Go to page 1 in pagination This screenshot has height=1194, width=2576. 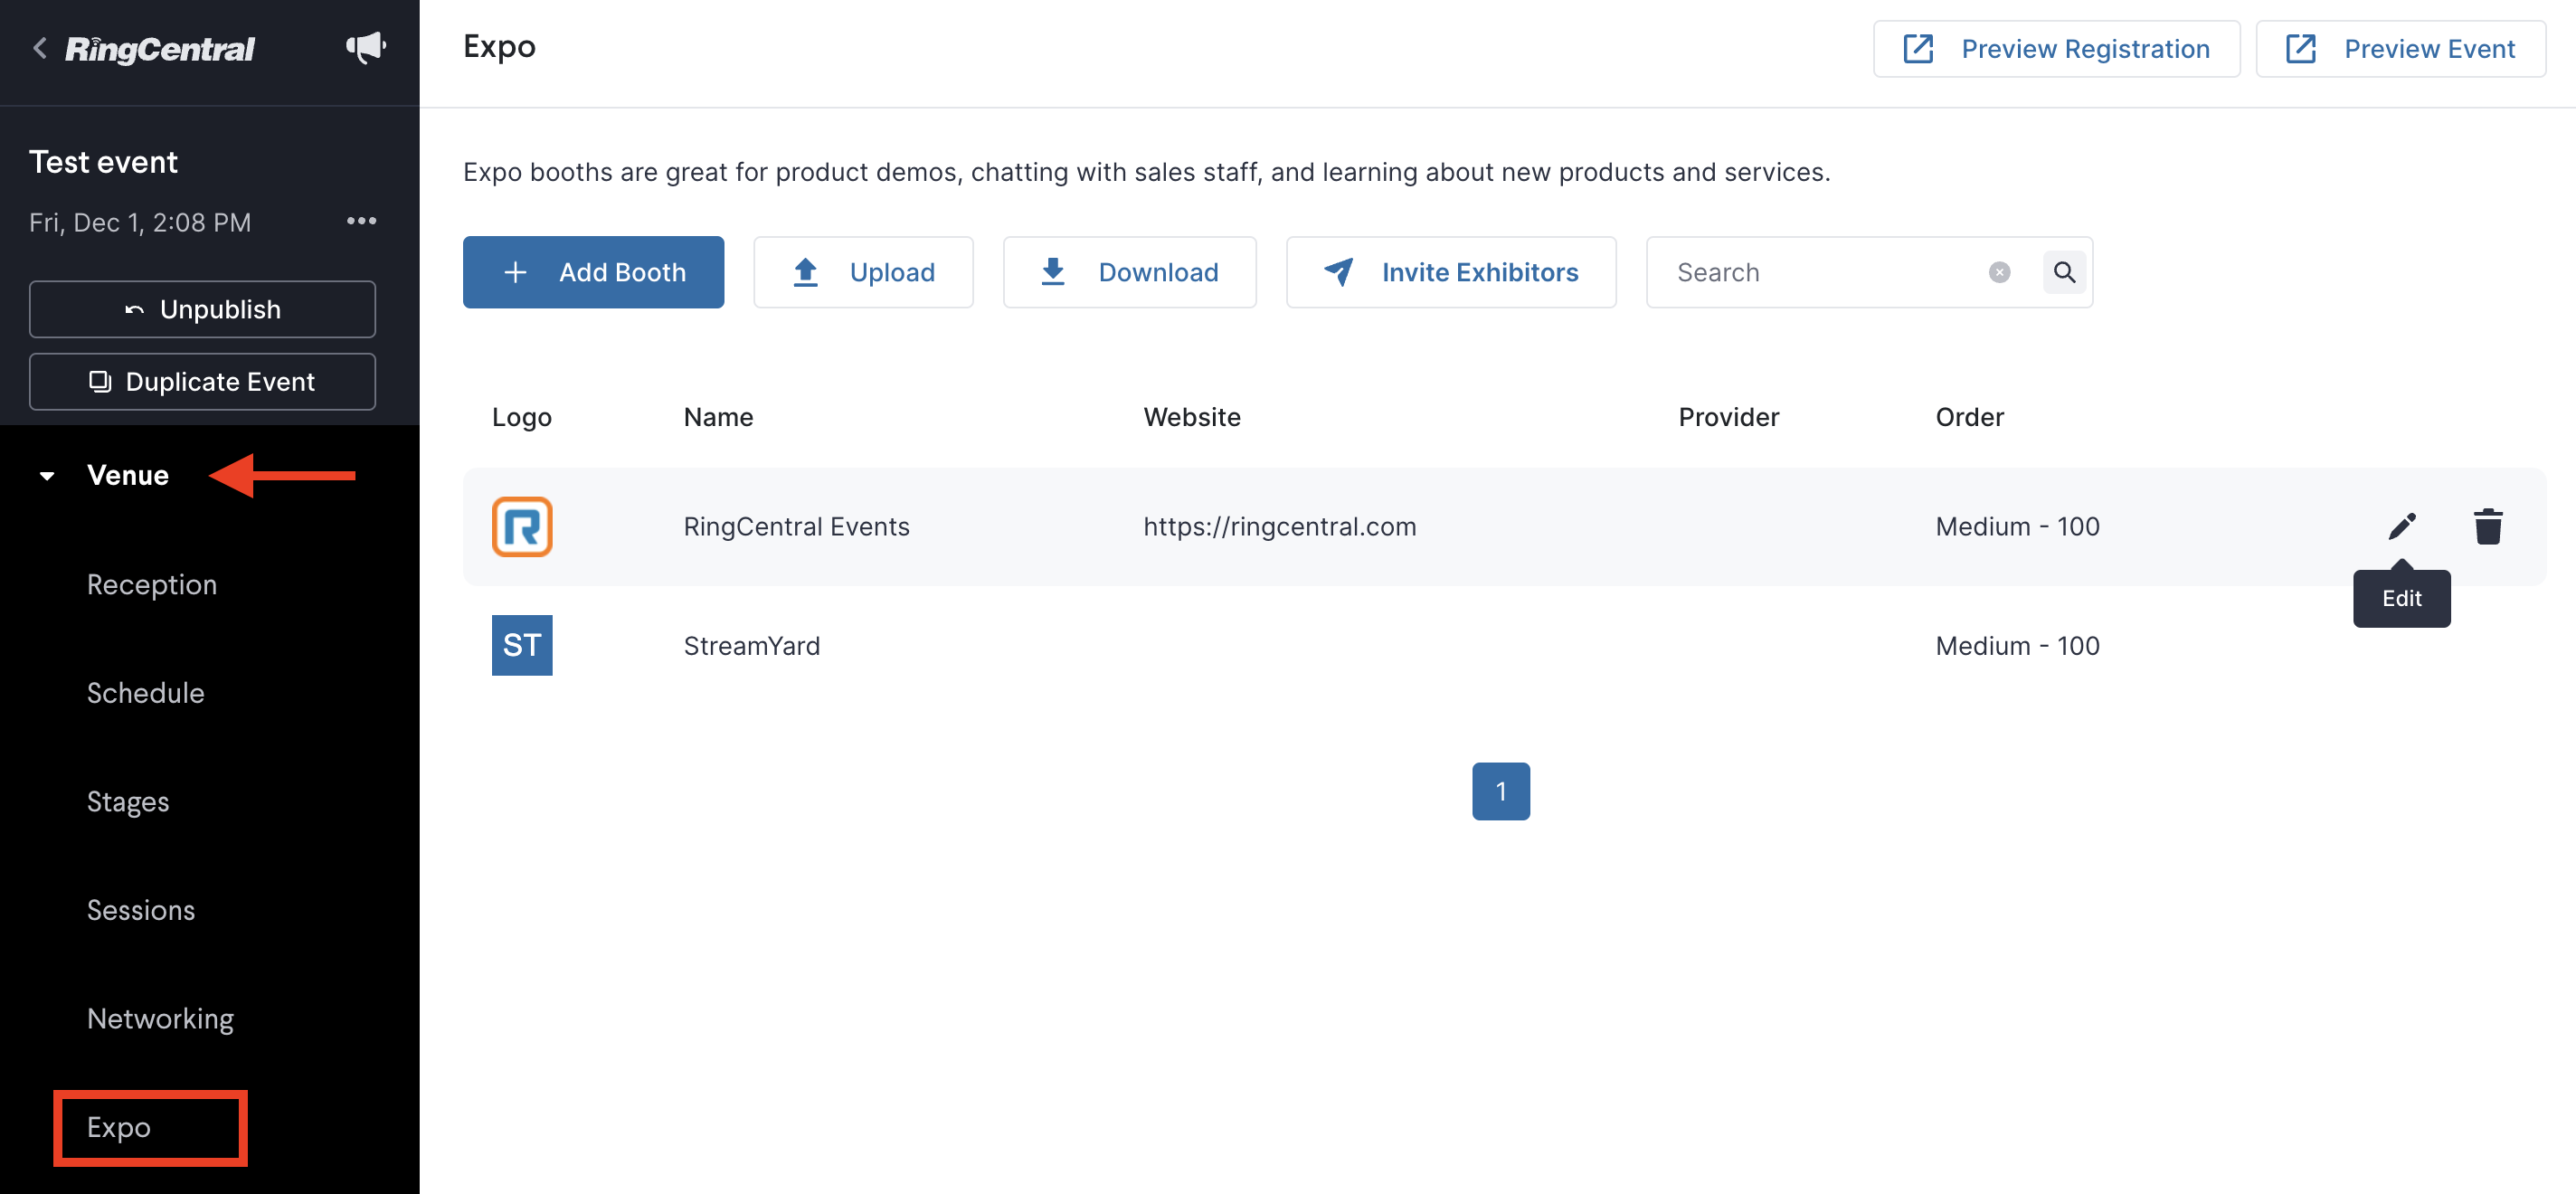1500,791
